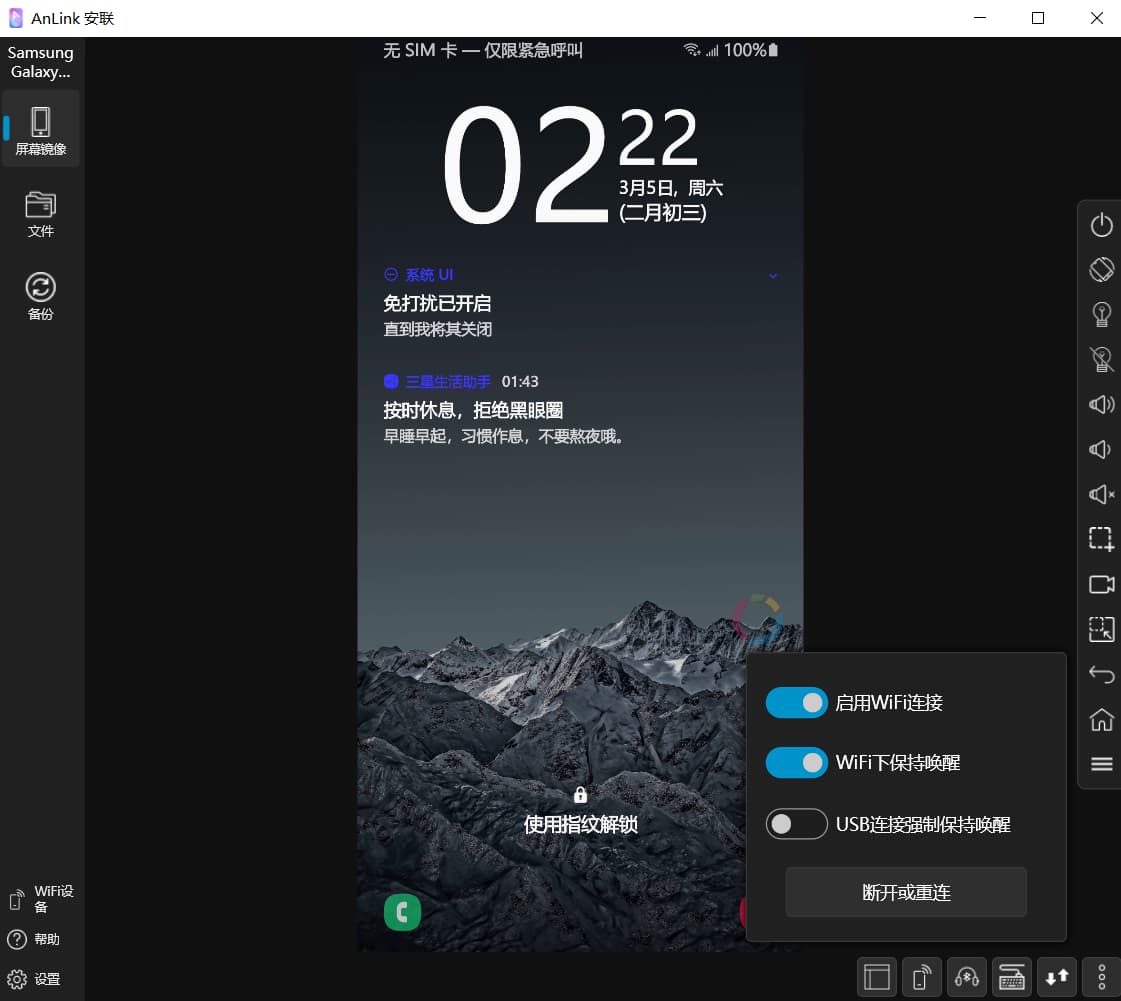
Task: Open the screen mirroring (屏幕镜像) panel
Action: tap(41, 130)
